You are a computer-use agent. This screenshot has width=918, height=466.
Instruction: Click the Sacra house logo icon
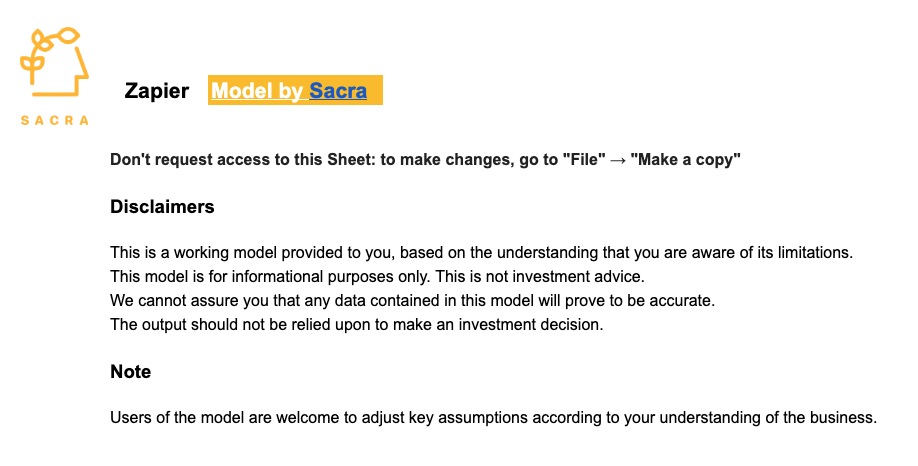point(54,62)
